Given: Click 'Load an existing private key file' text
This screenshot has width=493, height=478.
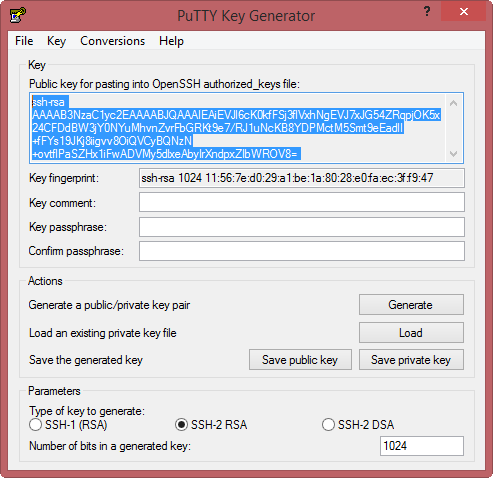Looking at the screenshot, I should (x=103, y=333).
